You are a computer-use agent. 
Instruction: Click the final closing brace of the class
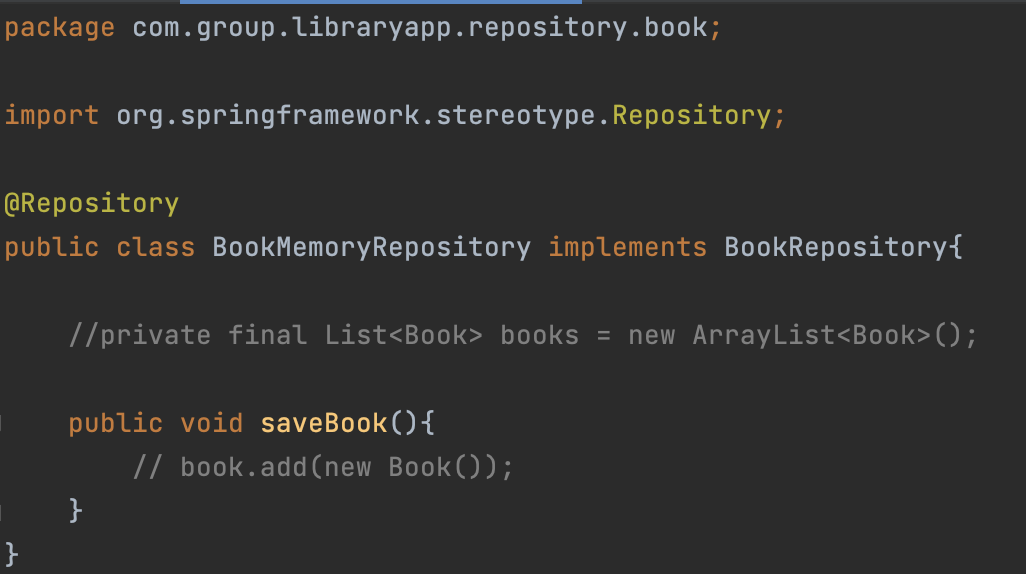pyautogui.click(x=12, y=554)
